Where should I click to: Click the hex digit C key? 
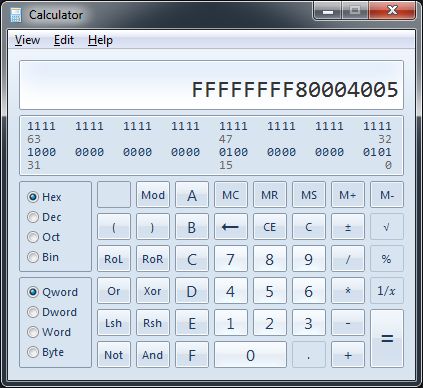(x=192, y=259)
